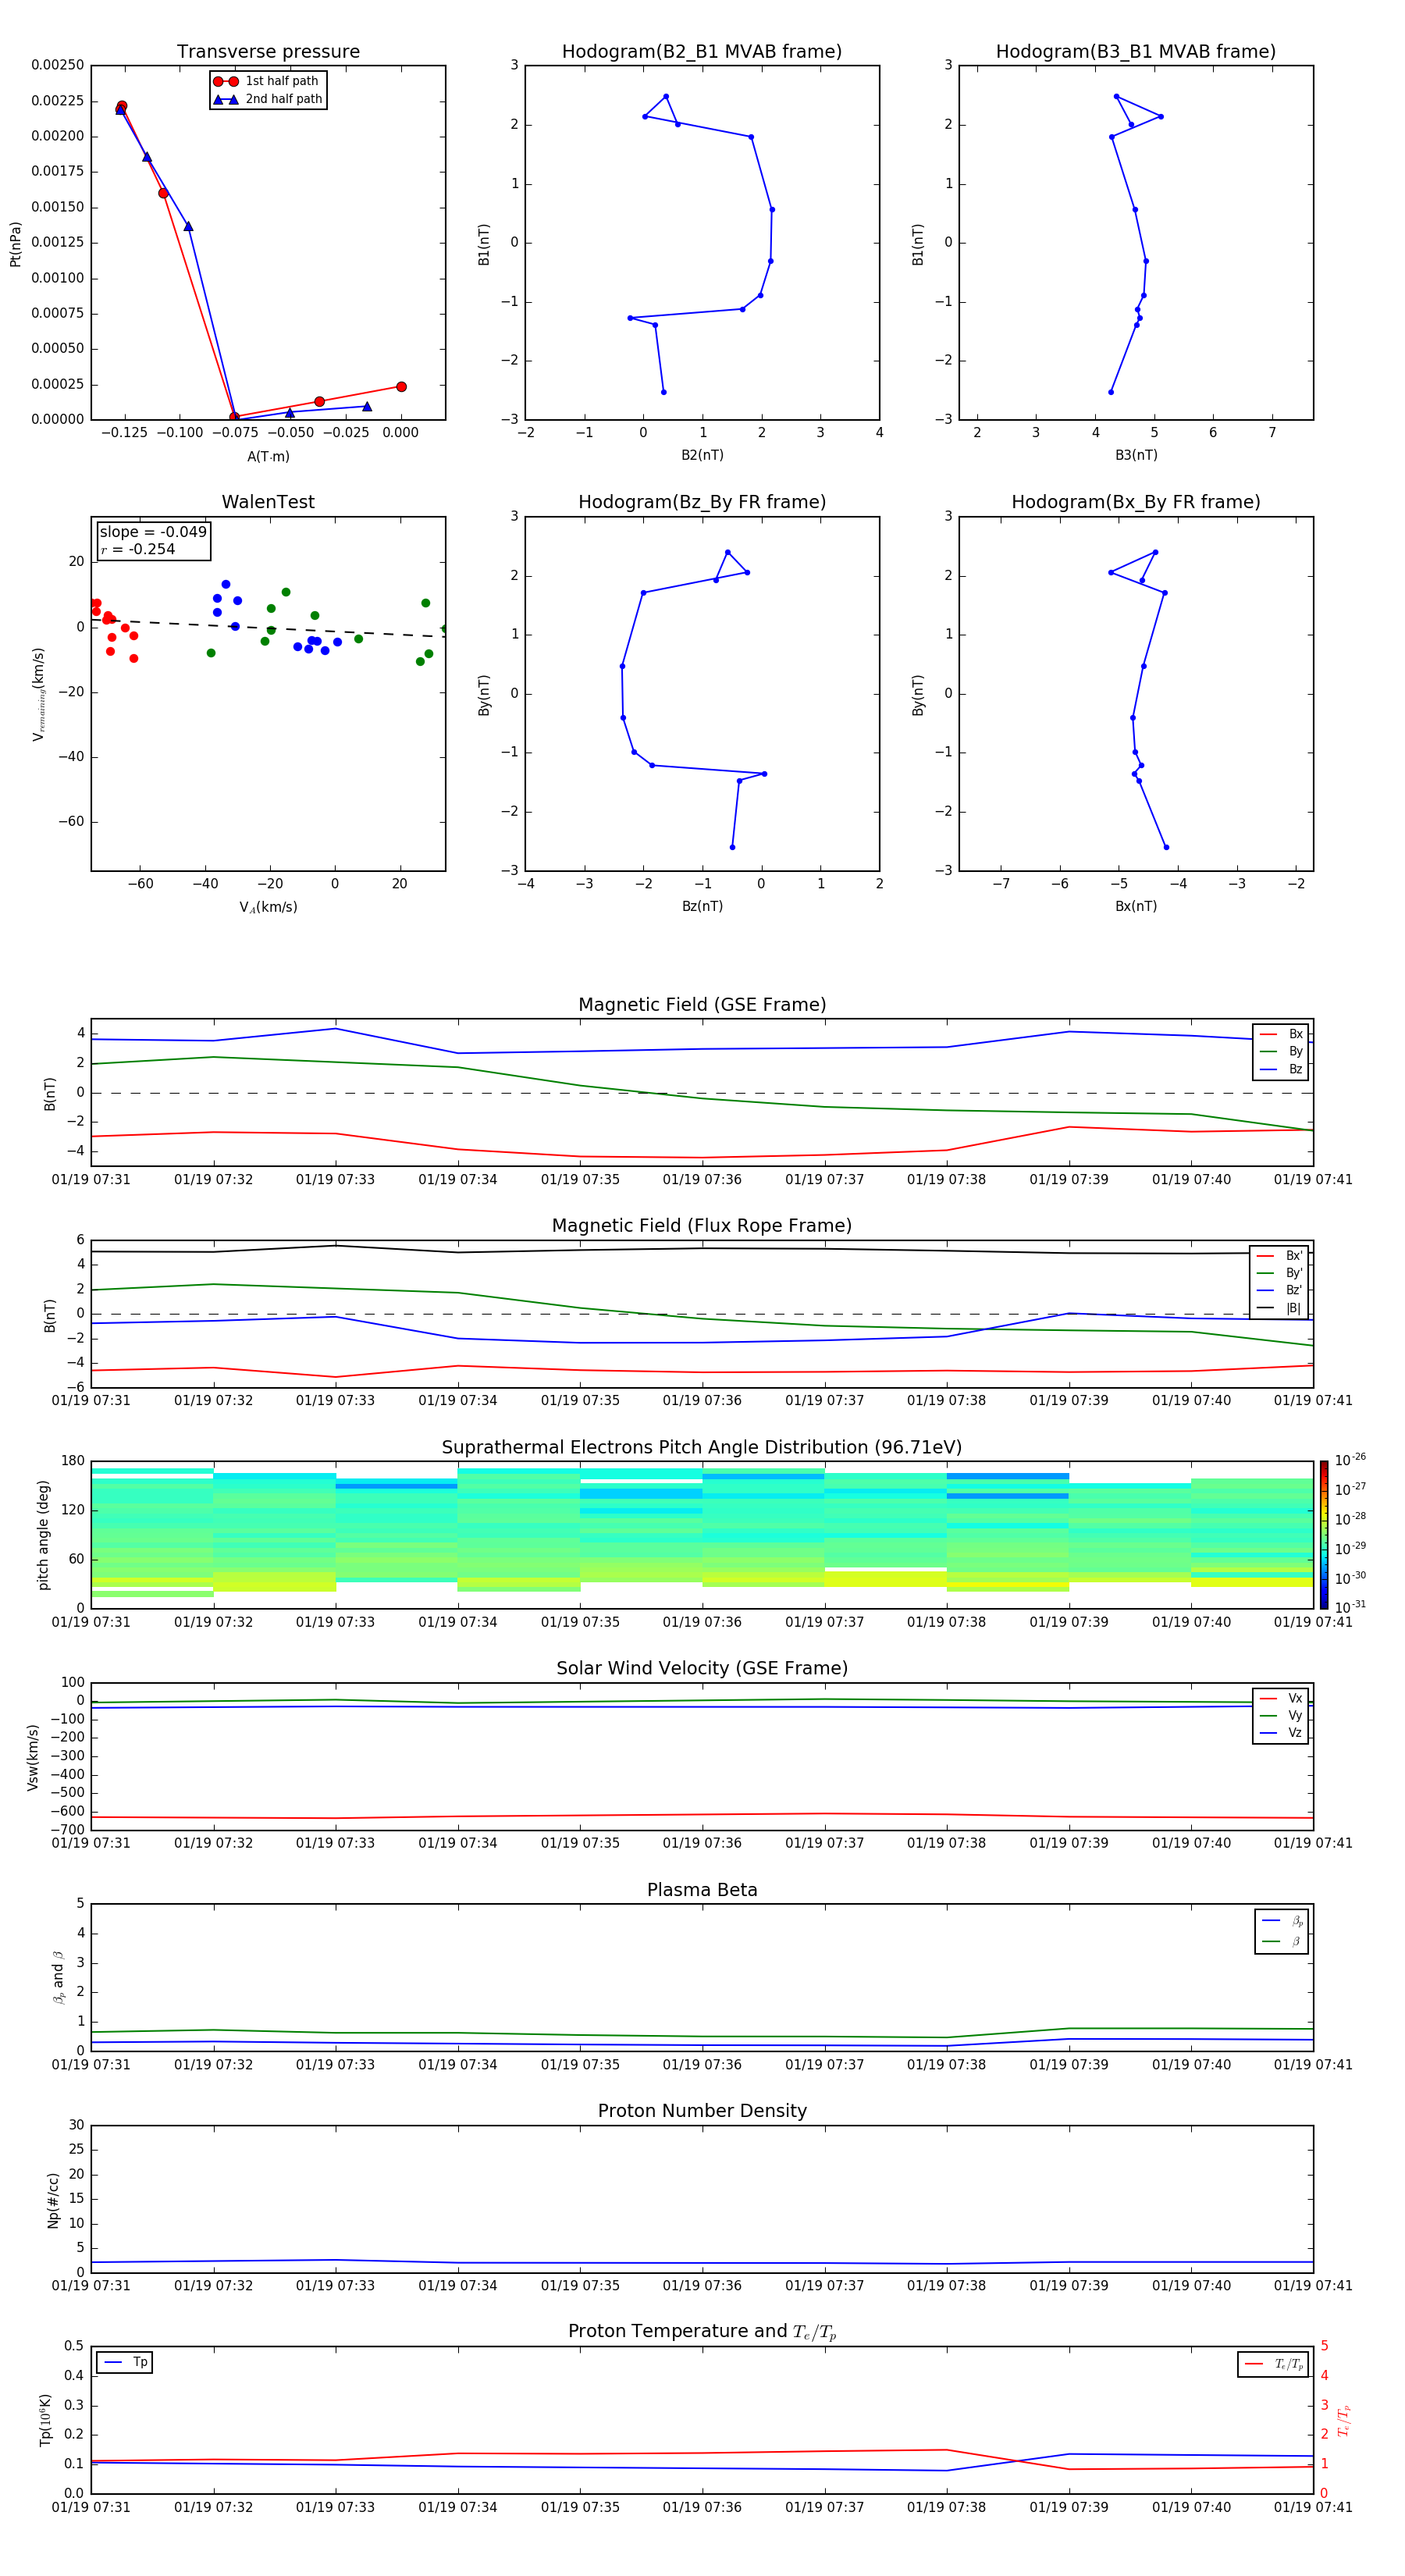This screenshot has height=2576, width=1405.
Task: Click the "Vsw(km/s)" y-axis label
Action: pos(33,1757)
